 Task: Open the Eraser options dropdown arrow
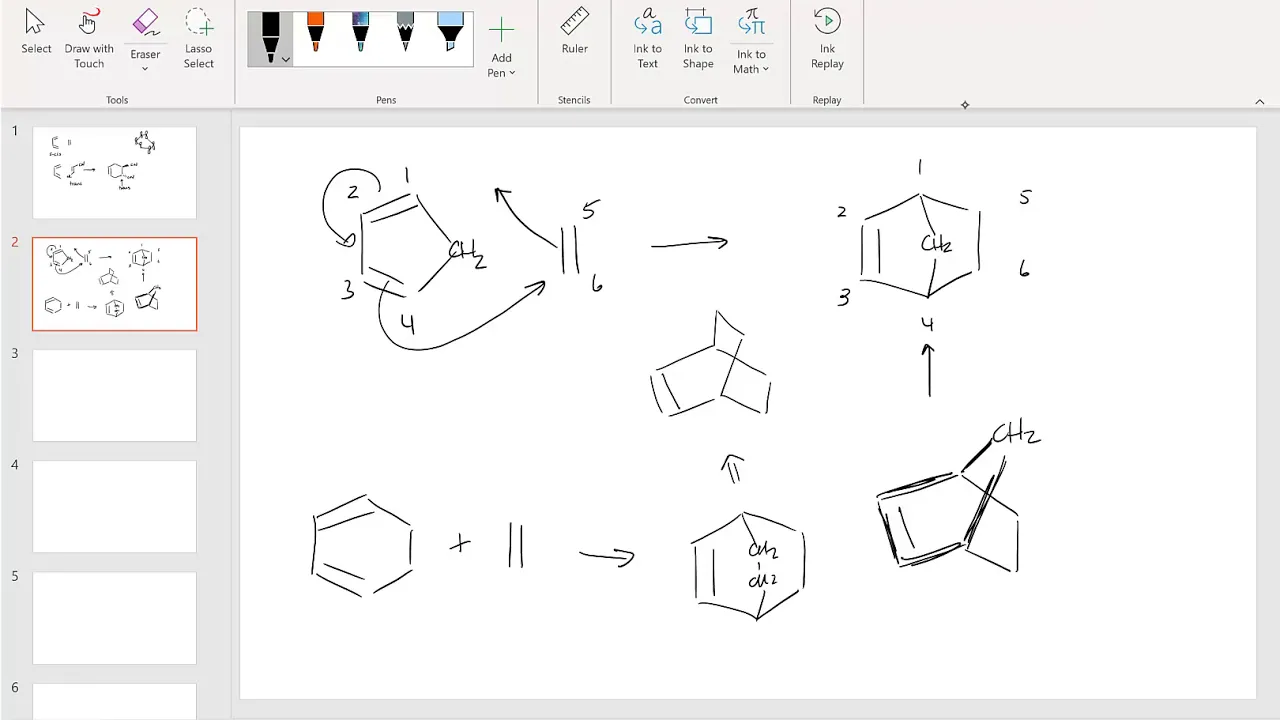[x=145, y=69]
